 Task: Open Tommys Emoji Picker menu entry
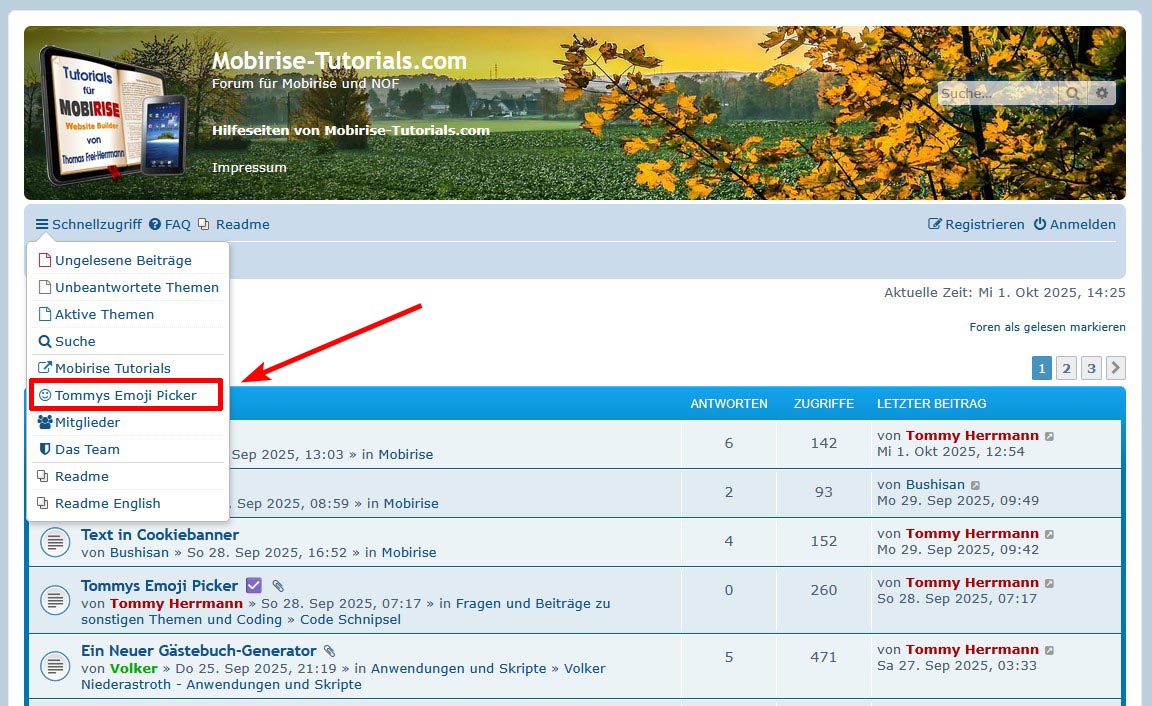(x=127, y=395)
